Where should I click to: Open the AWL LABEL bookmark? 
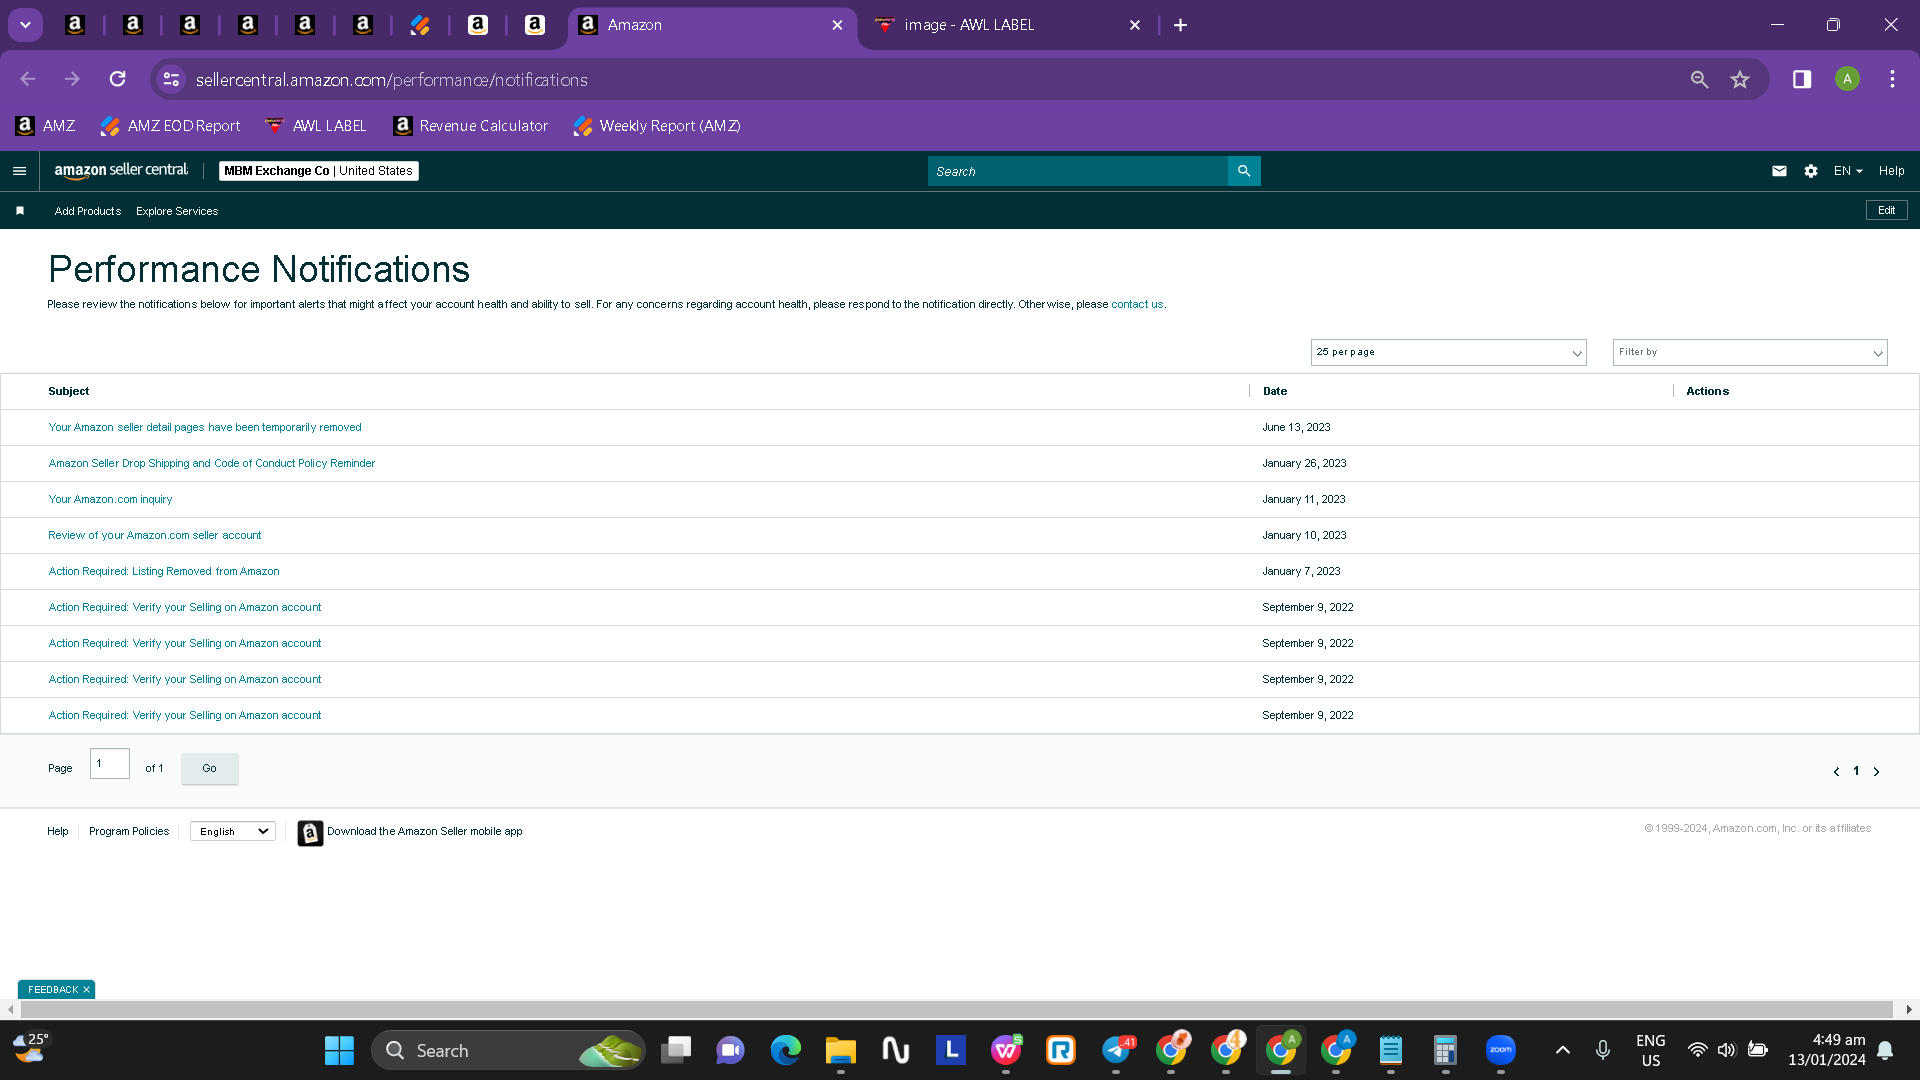(316, 126)
